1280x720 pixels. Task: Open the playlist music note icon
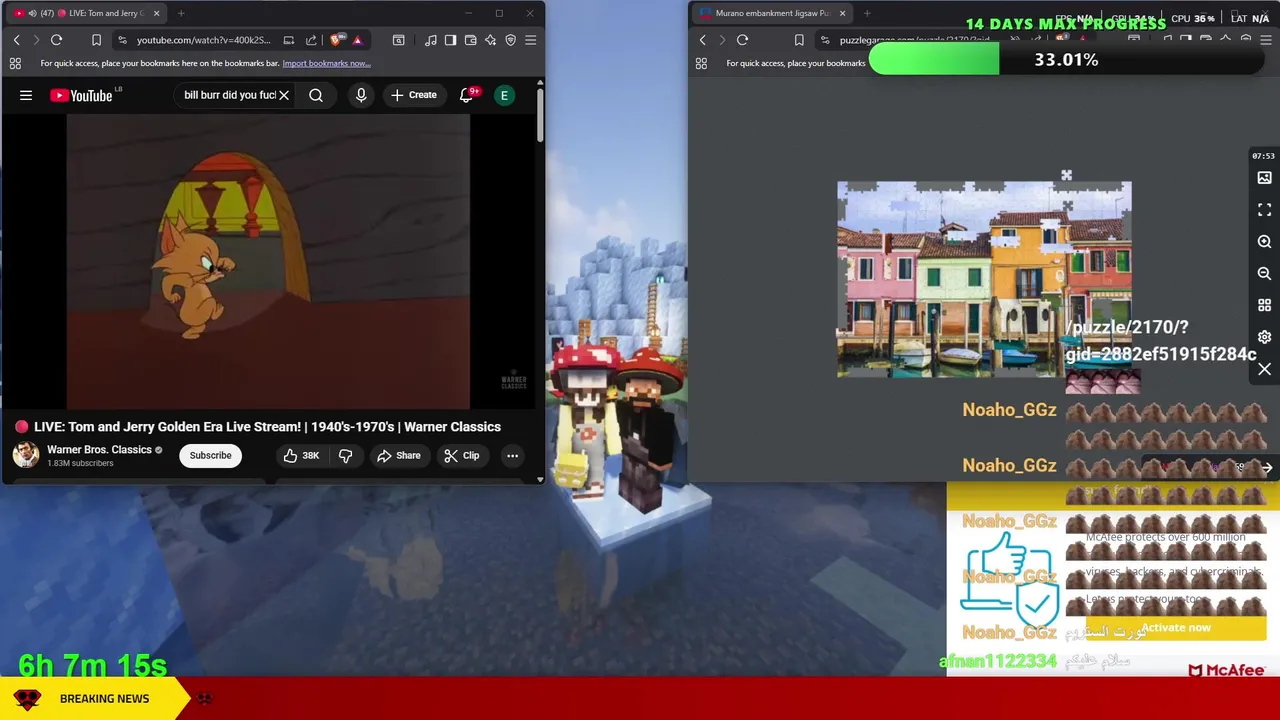(430, 40)
